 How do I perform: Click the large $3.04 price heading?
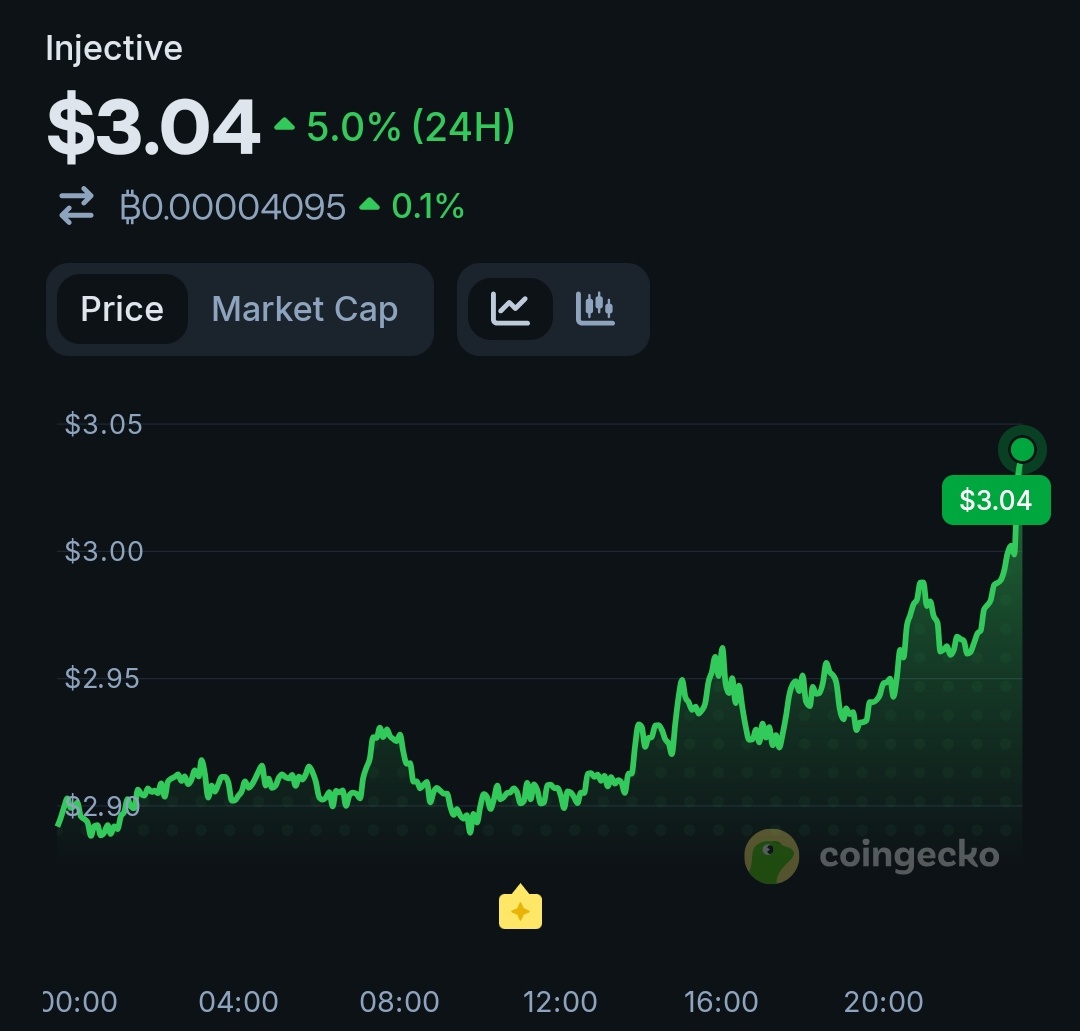click(x=153, y=129)
